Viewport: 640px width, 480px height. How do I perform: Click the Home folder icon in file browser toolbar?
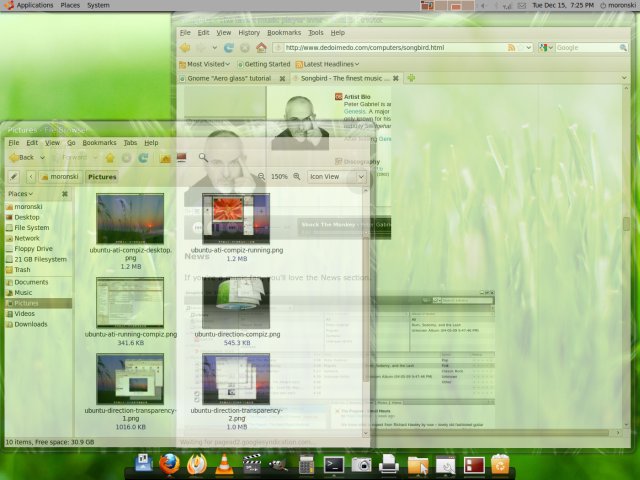110,157
